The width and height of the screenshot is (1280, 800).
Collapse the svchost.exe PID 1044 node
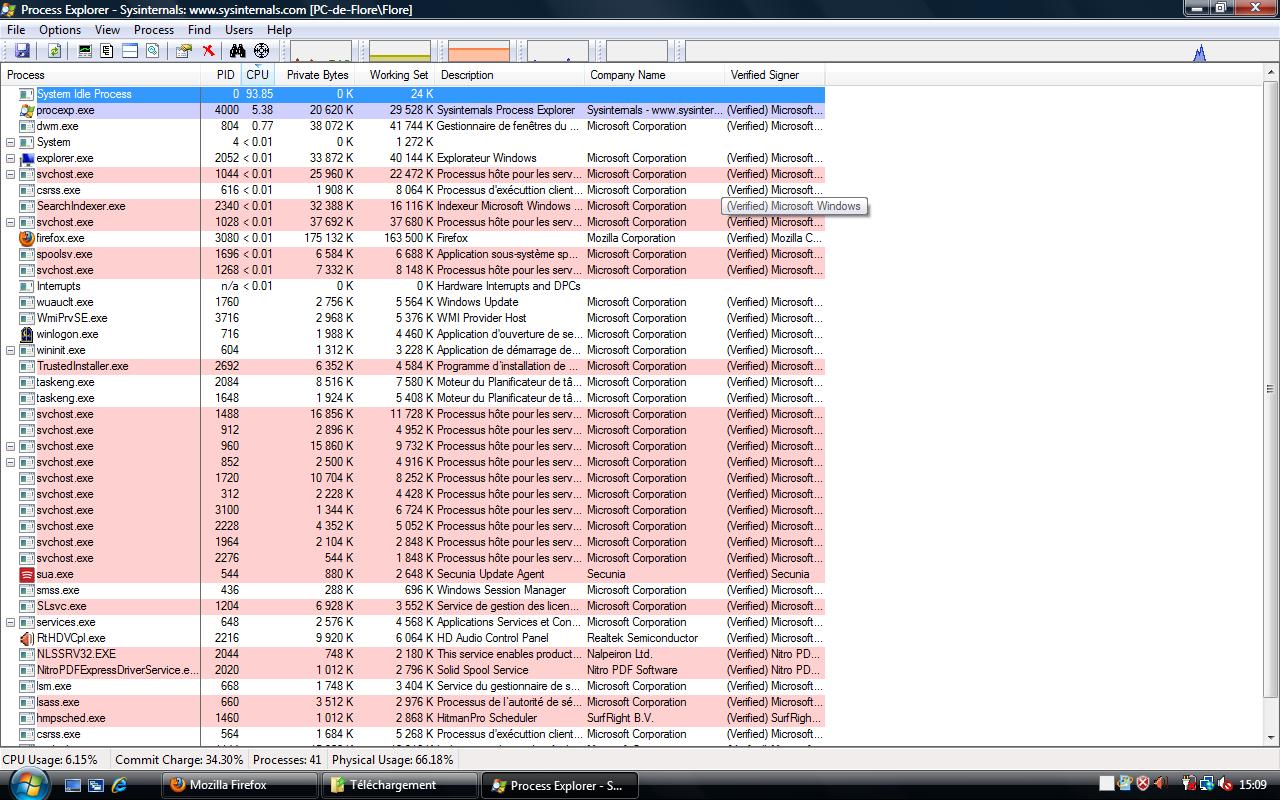click(11, 174)
